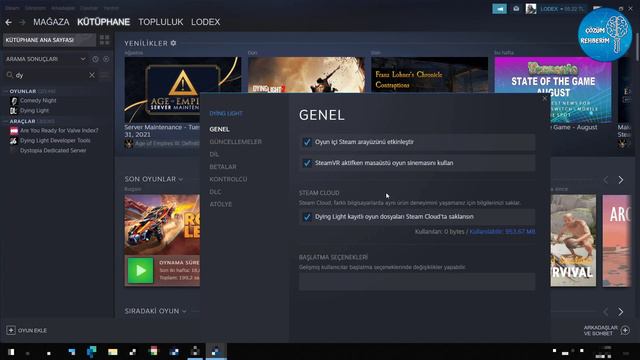Click the Comedy Night game icon
The width and height of the screenshot is (640, 360).
pyautogui.click(x=14, y=101)
